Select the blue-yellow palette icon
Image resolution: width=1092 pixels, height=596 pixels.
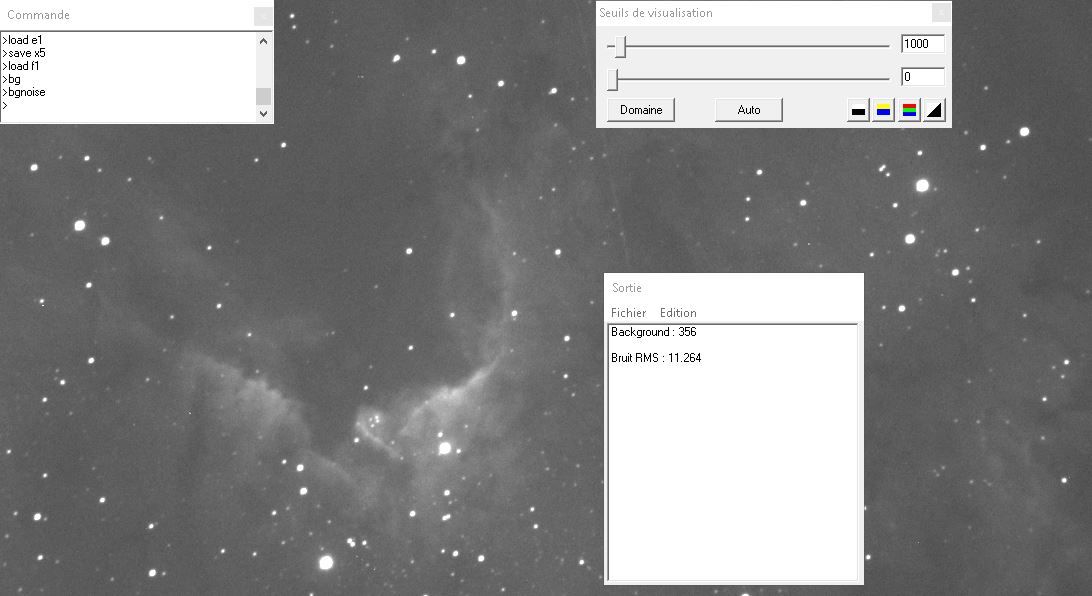tap(883, 110)
